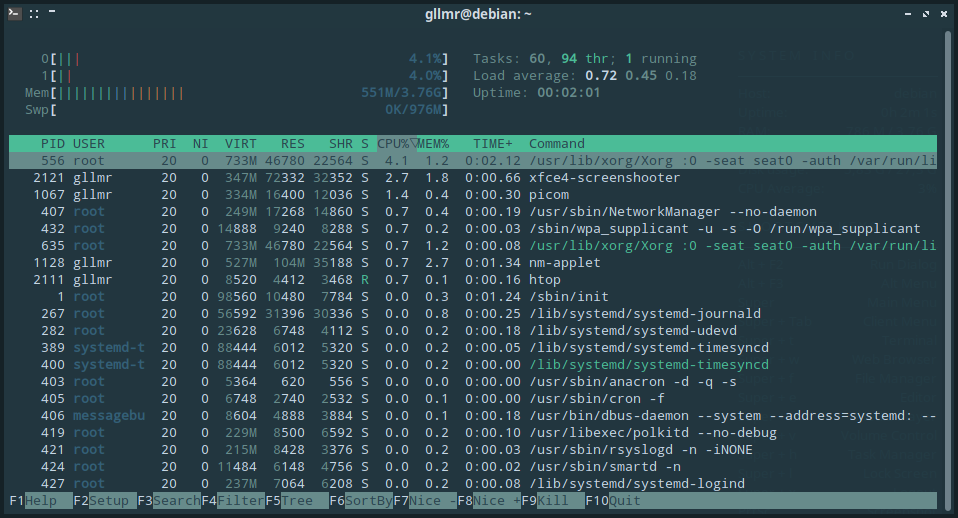Image resolution: width=958 pixels, height=518 pixels.
Task: Sort by the RES column header
Action: point(293,144)
